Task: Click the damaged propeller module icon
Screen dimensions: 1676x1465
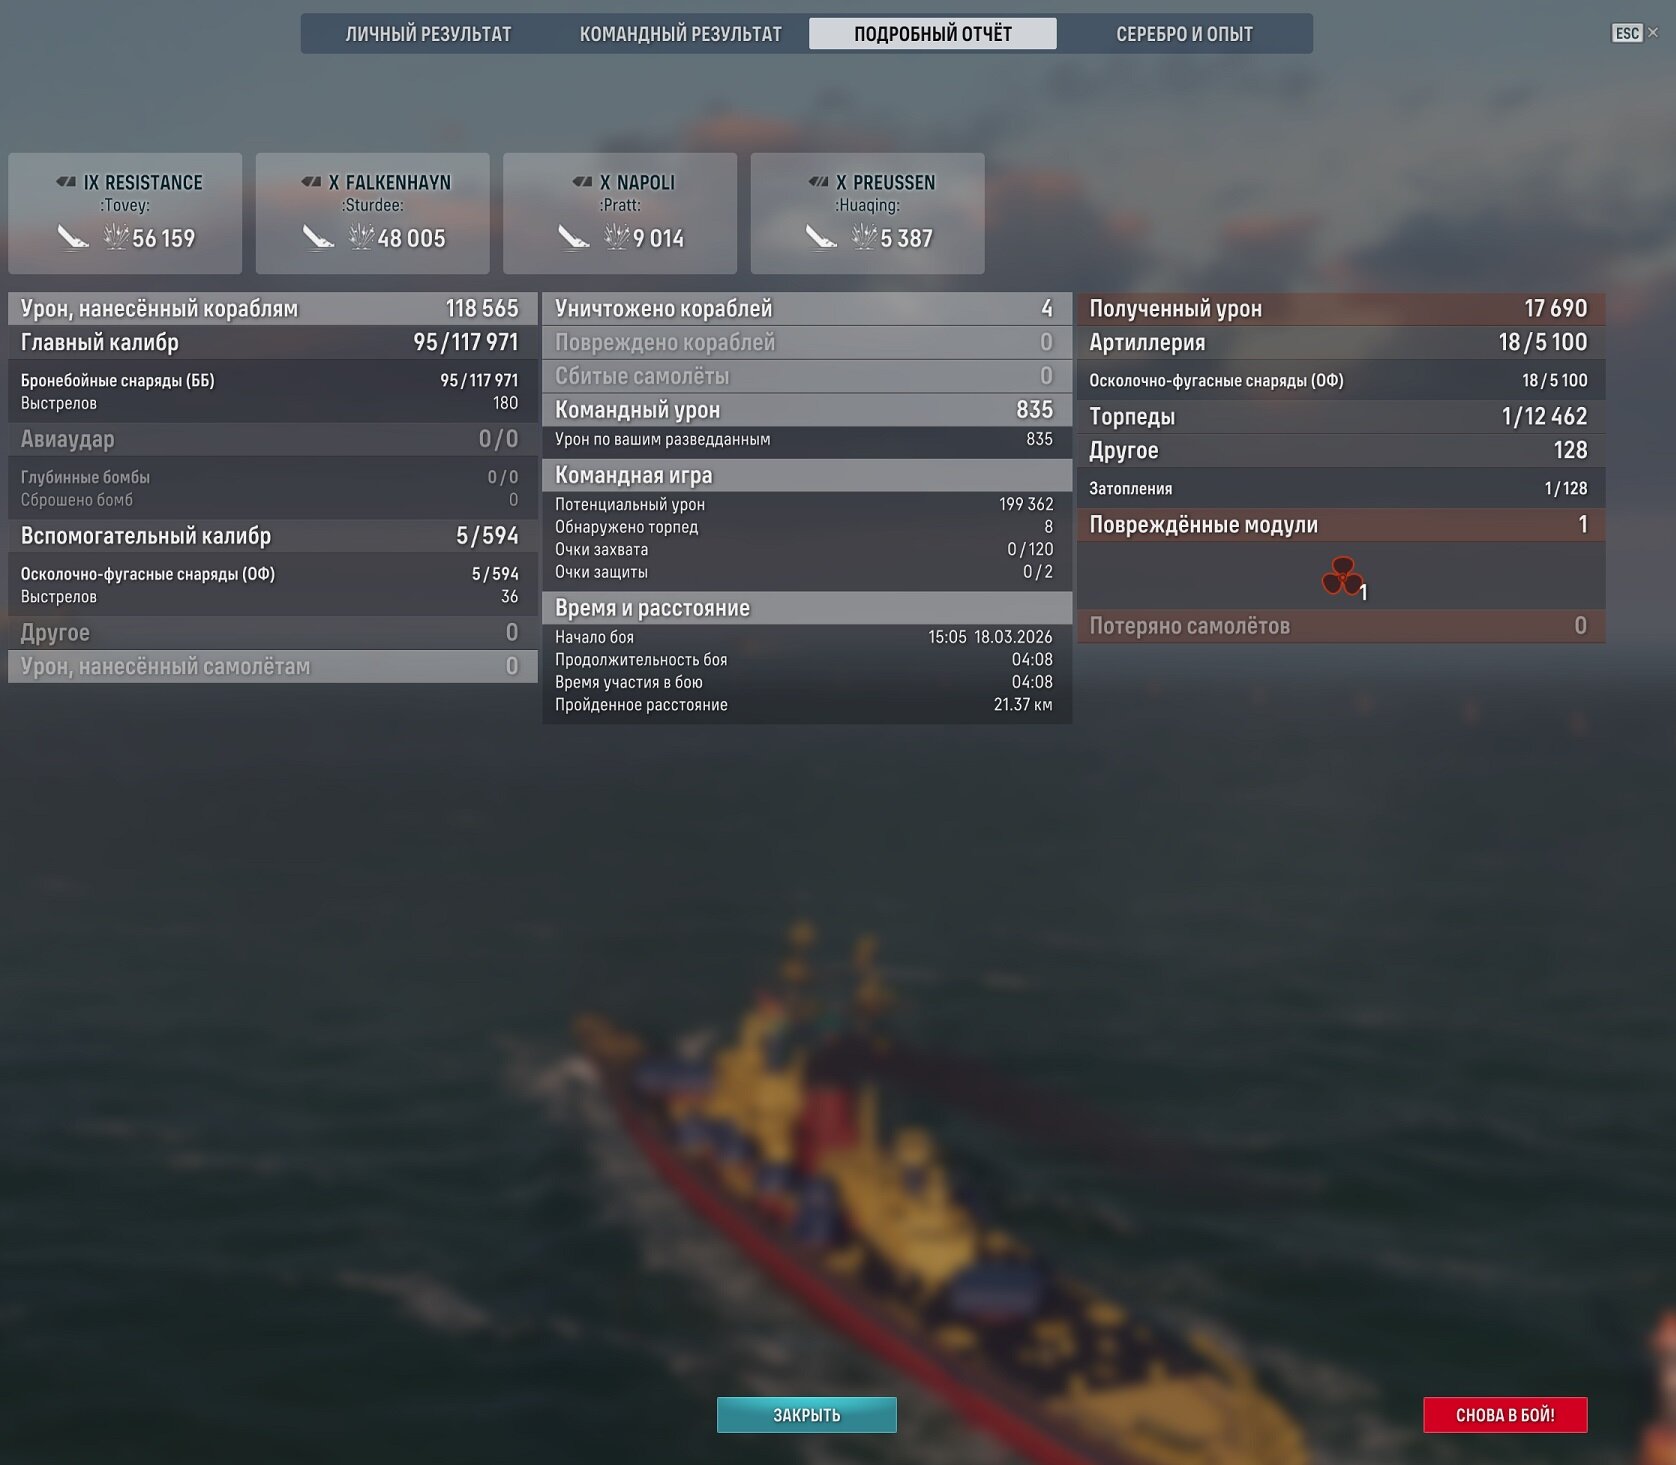Action: click(x=1341, y=577)
